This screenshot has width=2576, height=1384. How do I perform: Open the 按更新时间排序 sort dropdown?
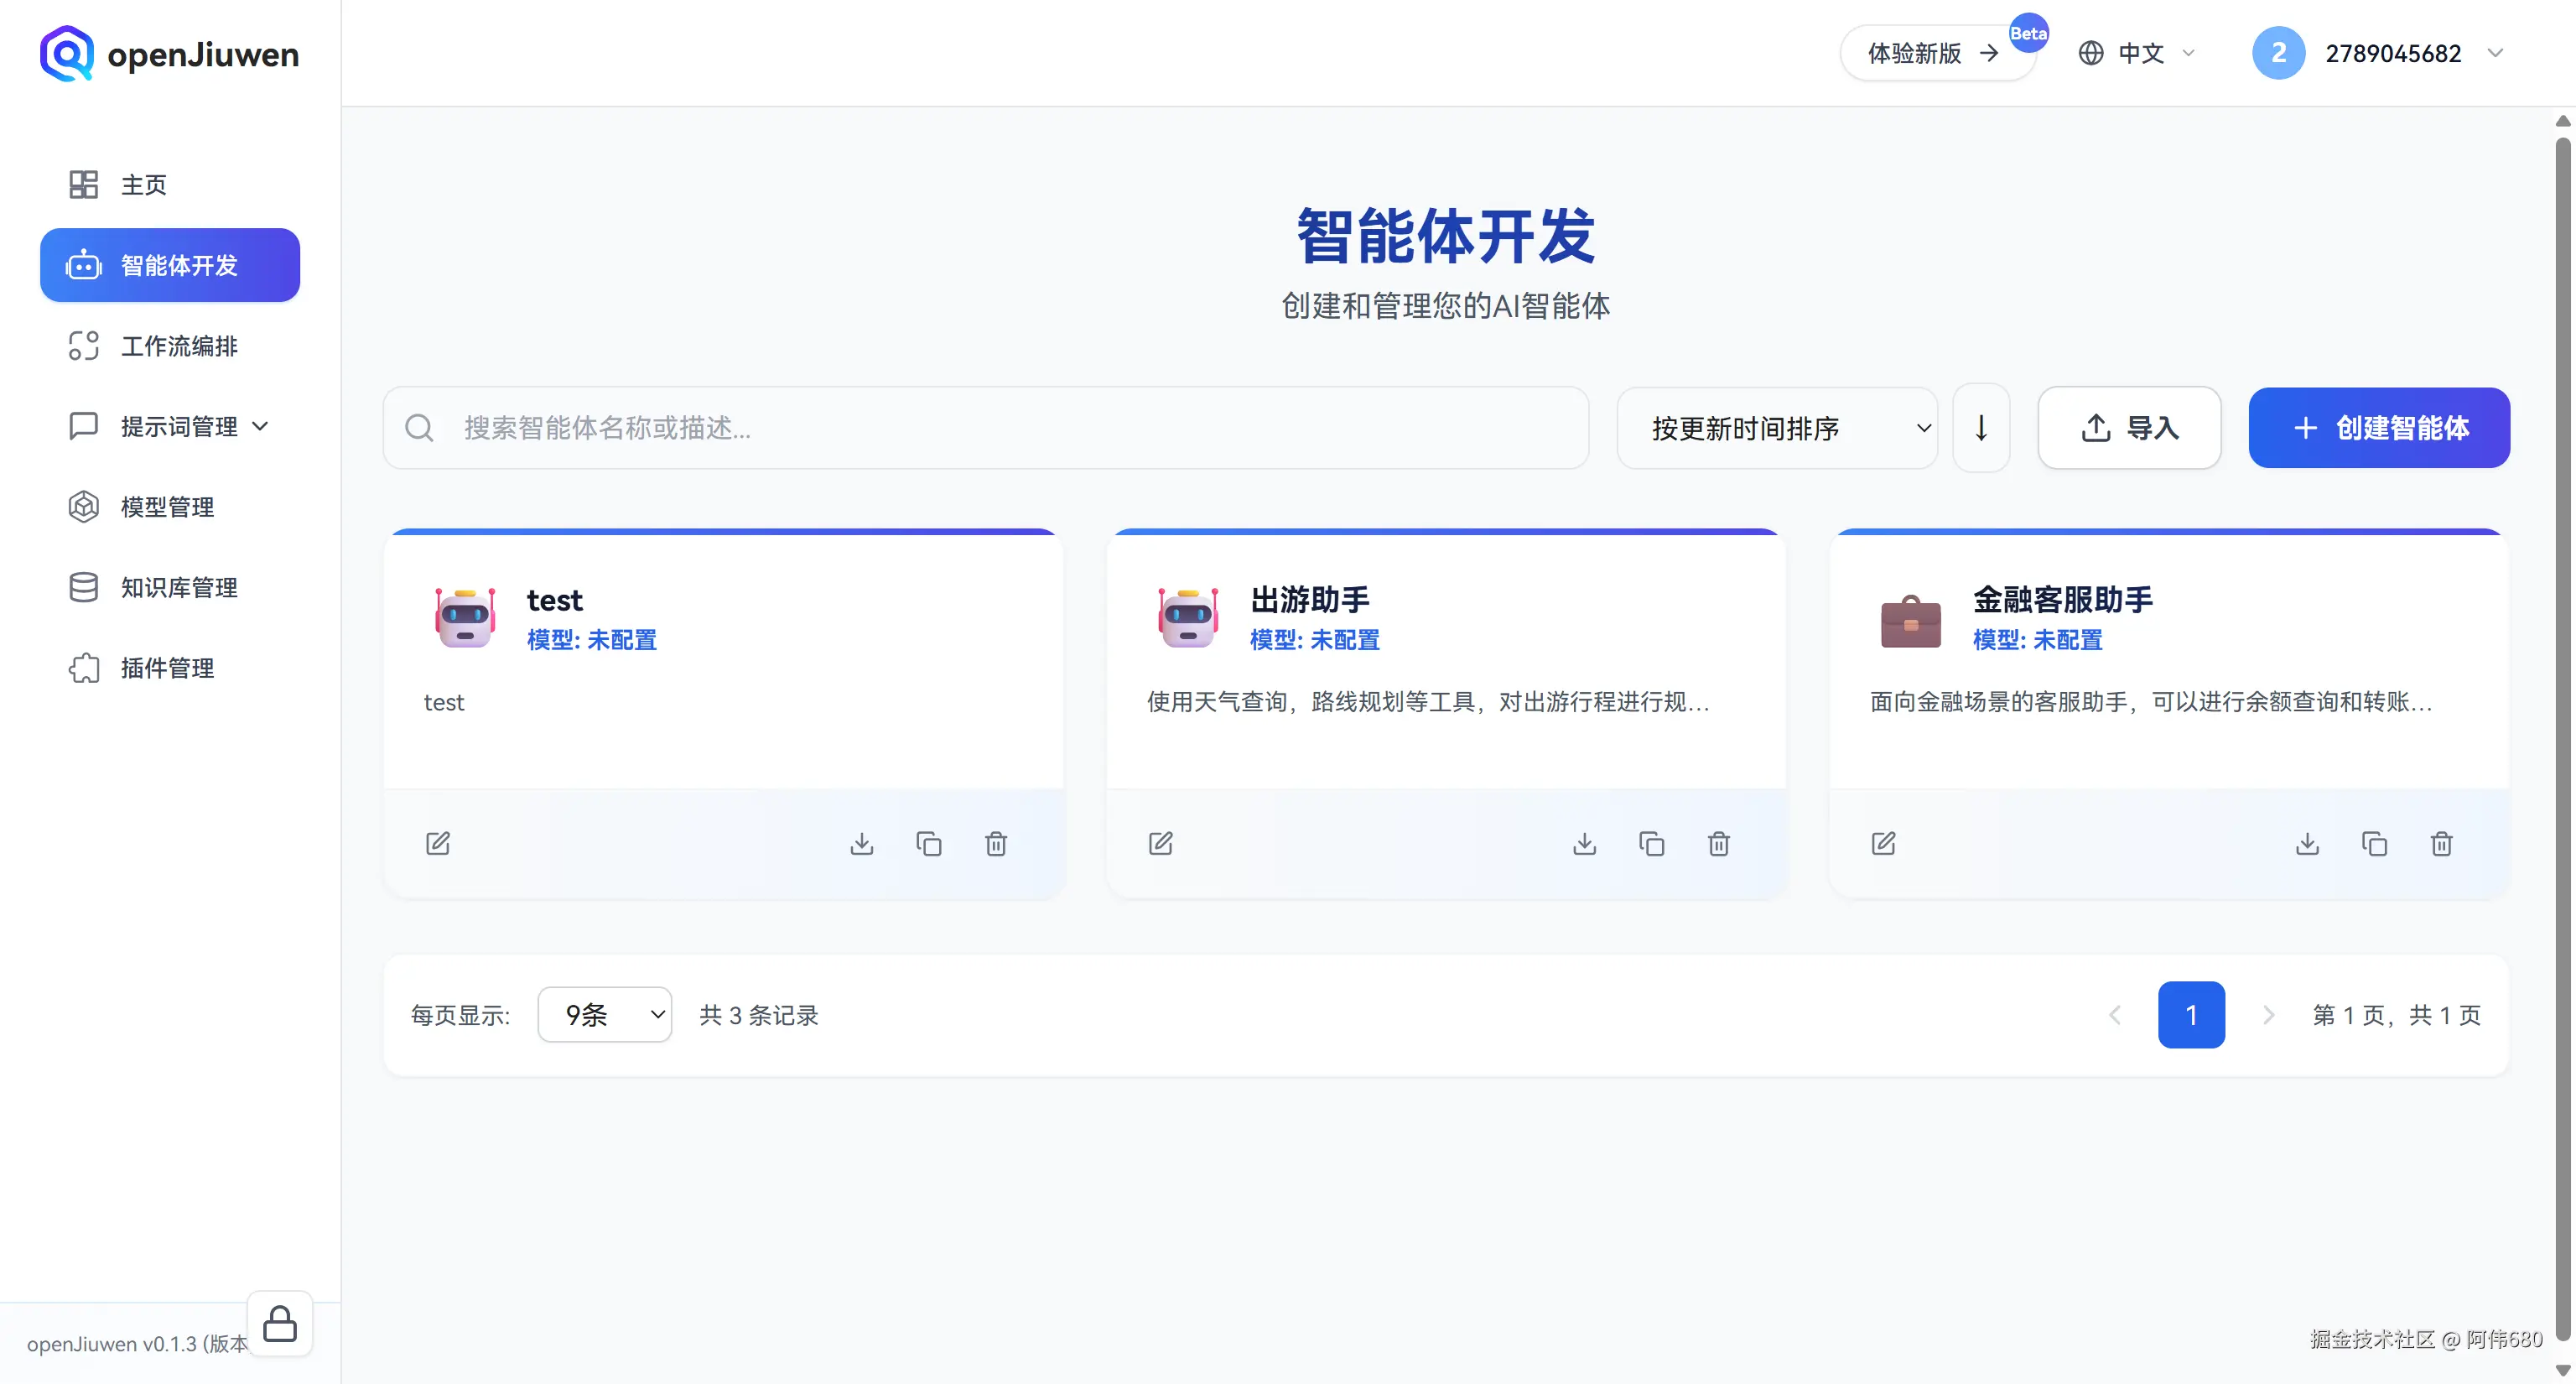coord(1777,428)
